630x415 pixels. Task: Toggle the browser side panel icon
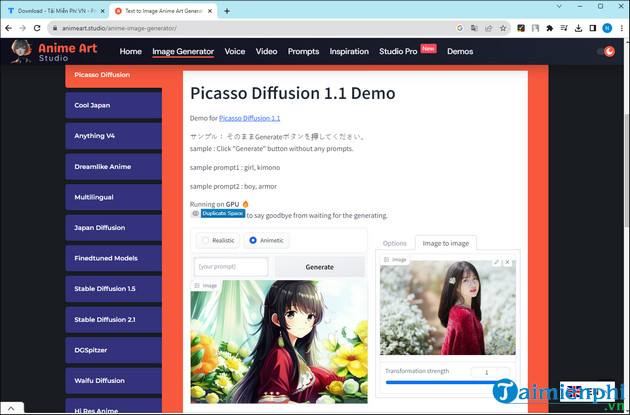pyautogui.click(x=593, y=28)
